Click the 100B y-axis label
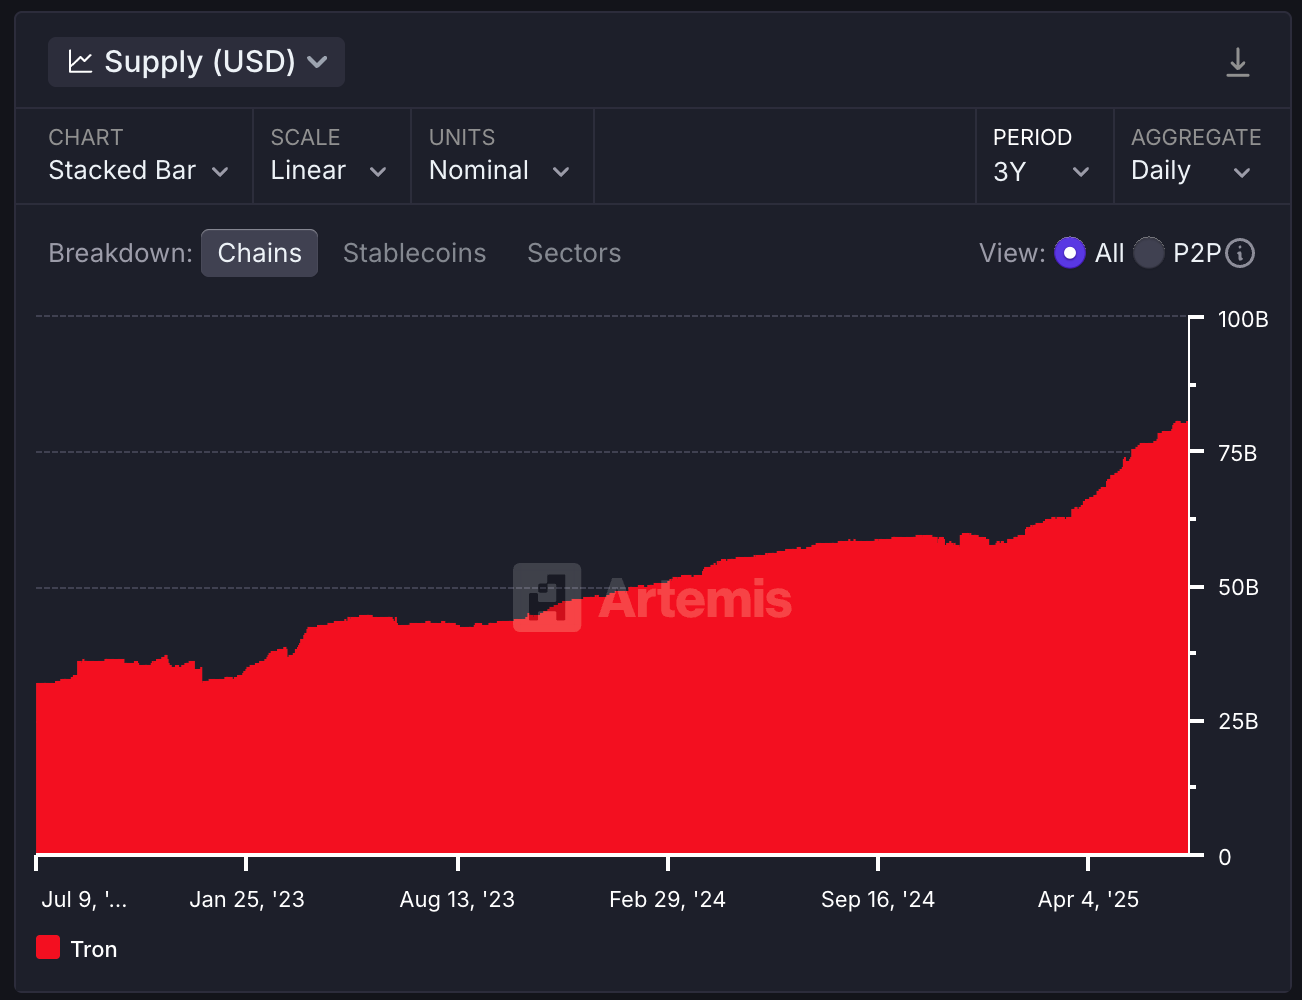 [1243, 319]
